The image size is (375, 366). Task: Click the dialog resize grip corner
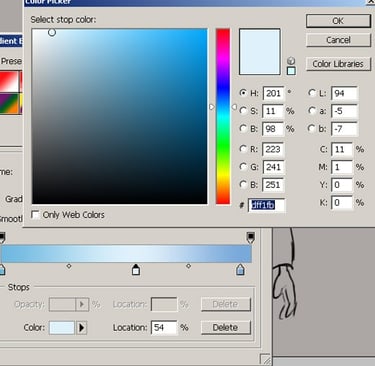point(265,359)
